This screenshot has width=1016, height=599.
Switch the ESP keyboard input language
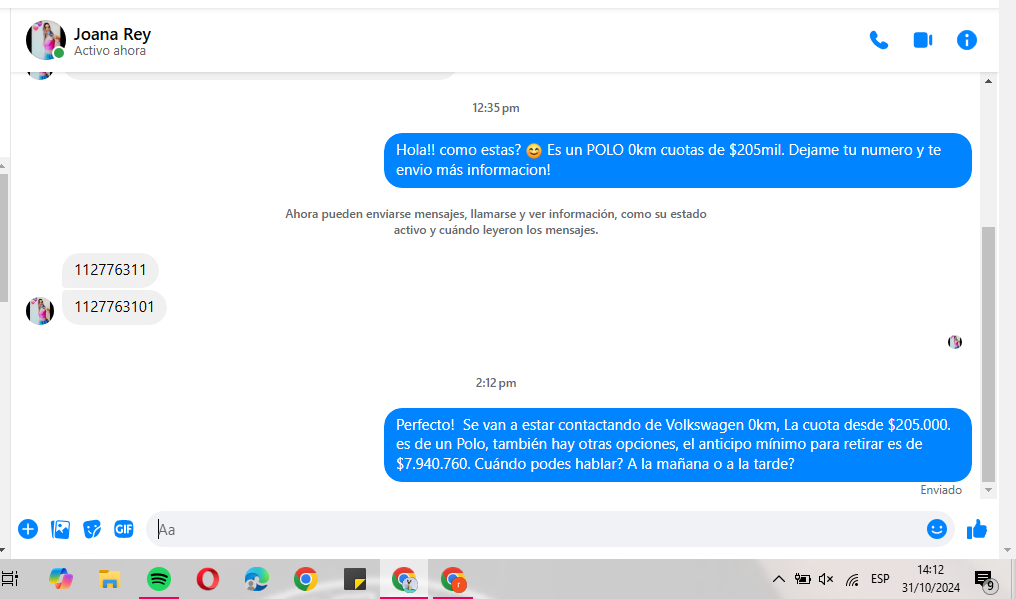(x=880, y=579)
